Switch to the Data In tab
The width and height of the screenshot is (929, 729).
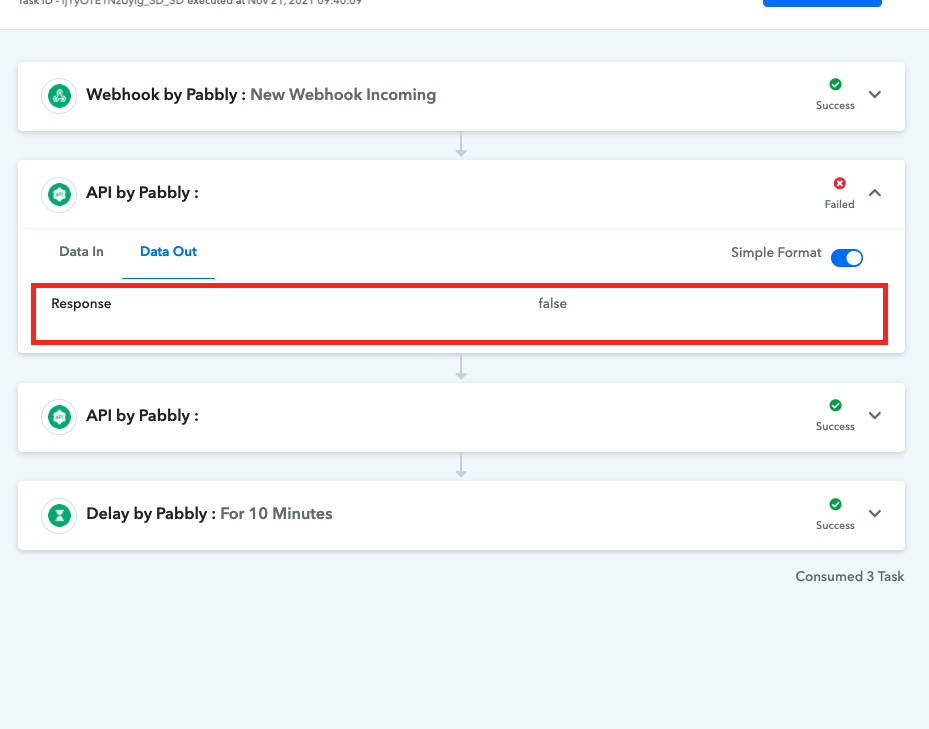81,251
